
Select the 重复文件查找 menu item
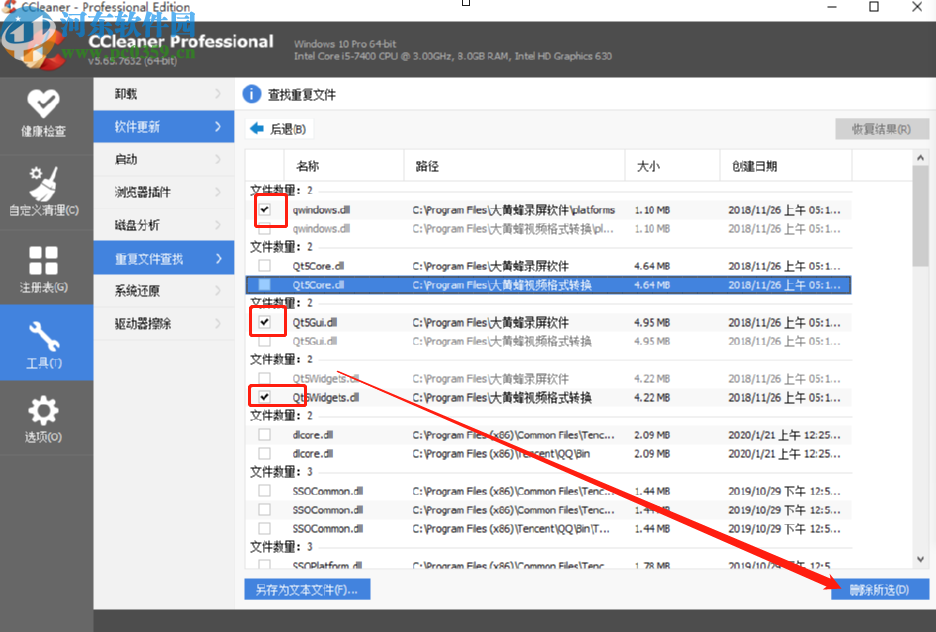[164, 258]
